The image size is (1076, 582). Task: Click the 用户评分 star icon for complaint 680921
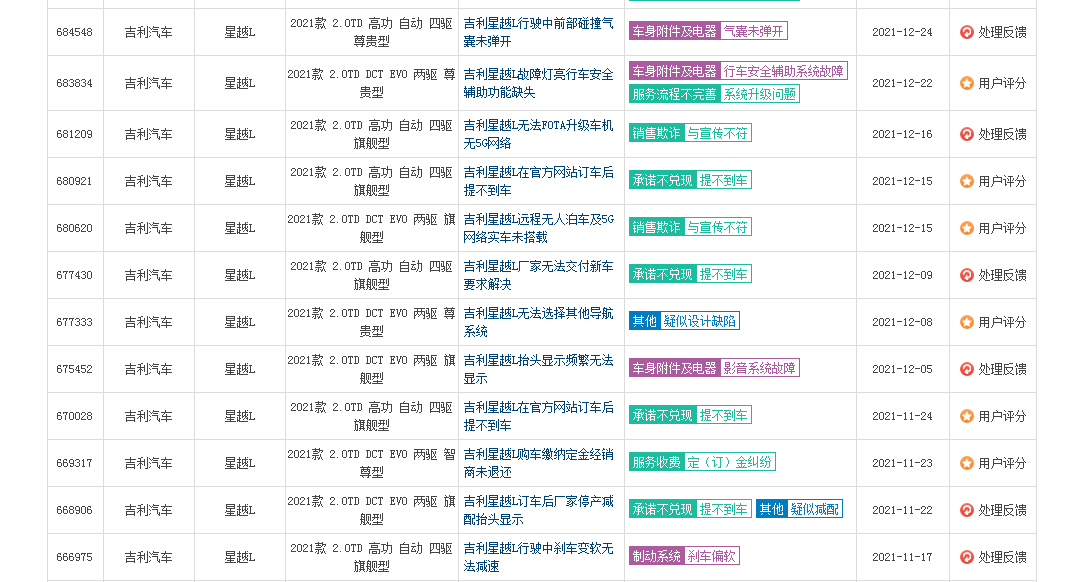click(966, 181)
